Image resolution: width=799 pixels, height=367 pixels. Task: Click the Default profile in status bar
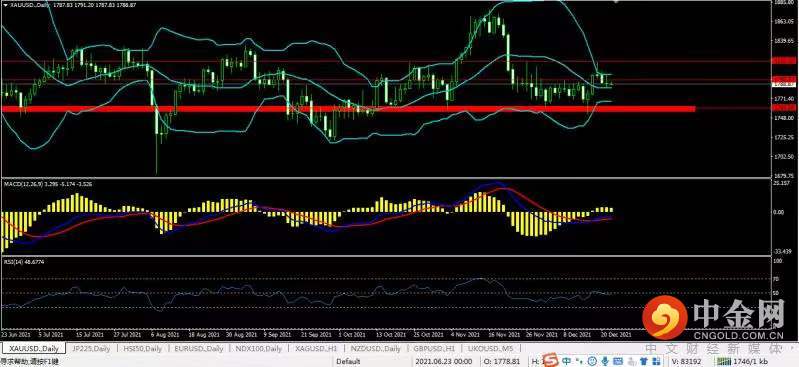(349, 361)
